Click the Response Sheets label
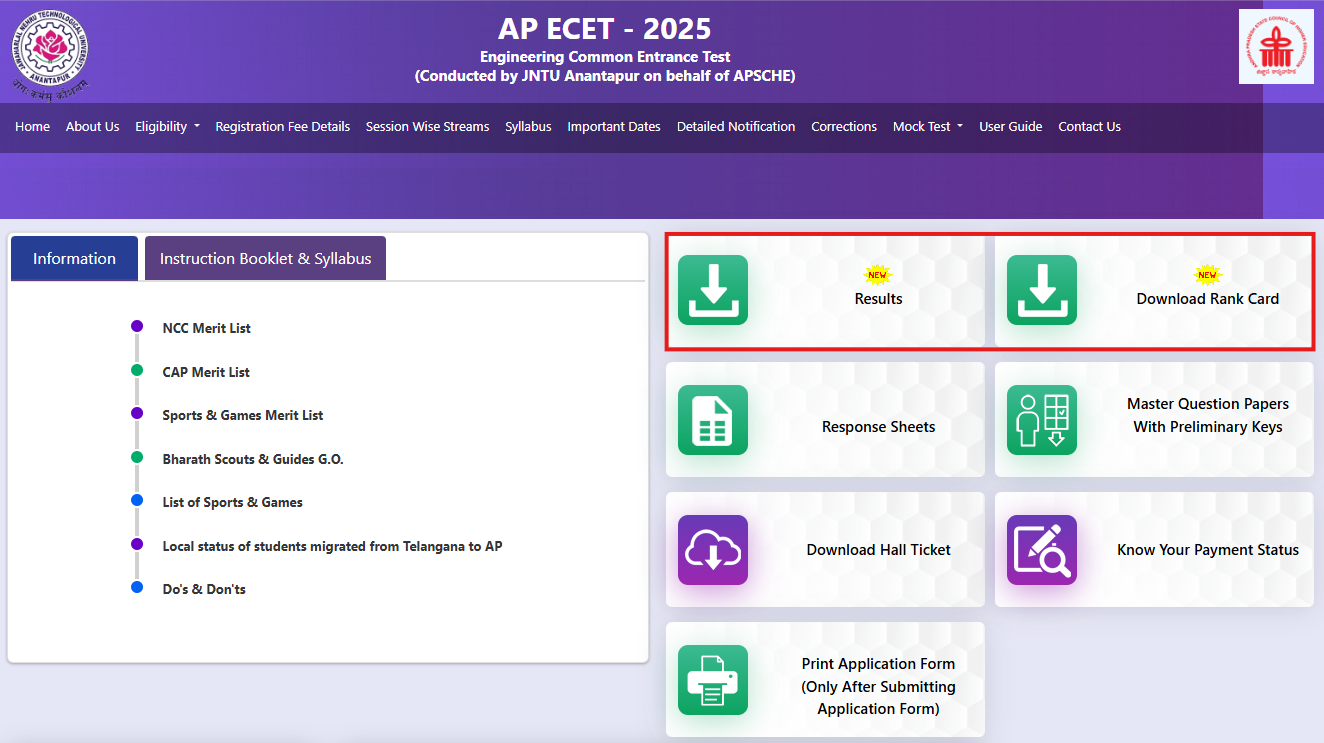 pos(879,427)
